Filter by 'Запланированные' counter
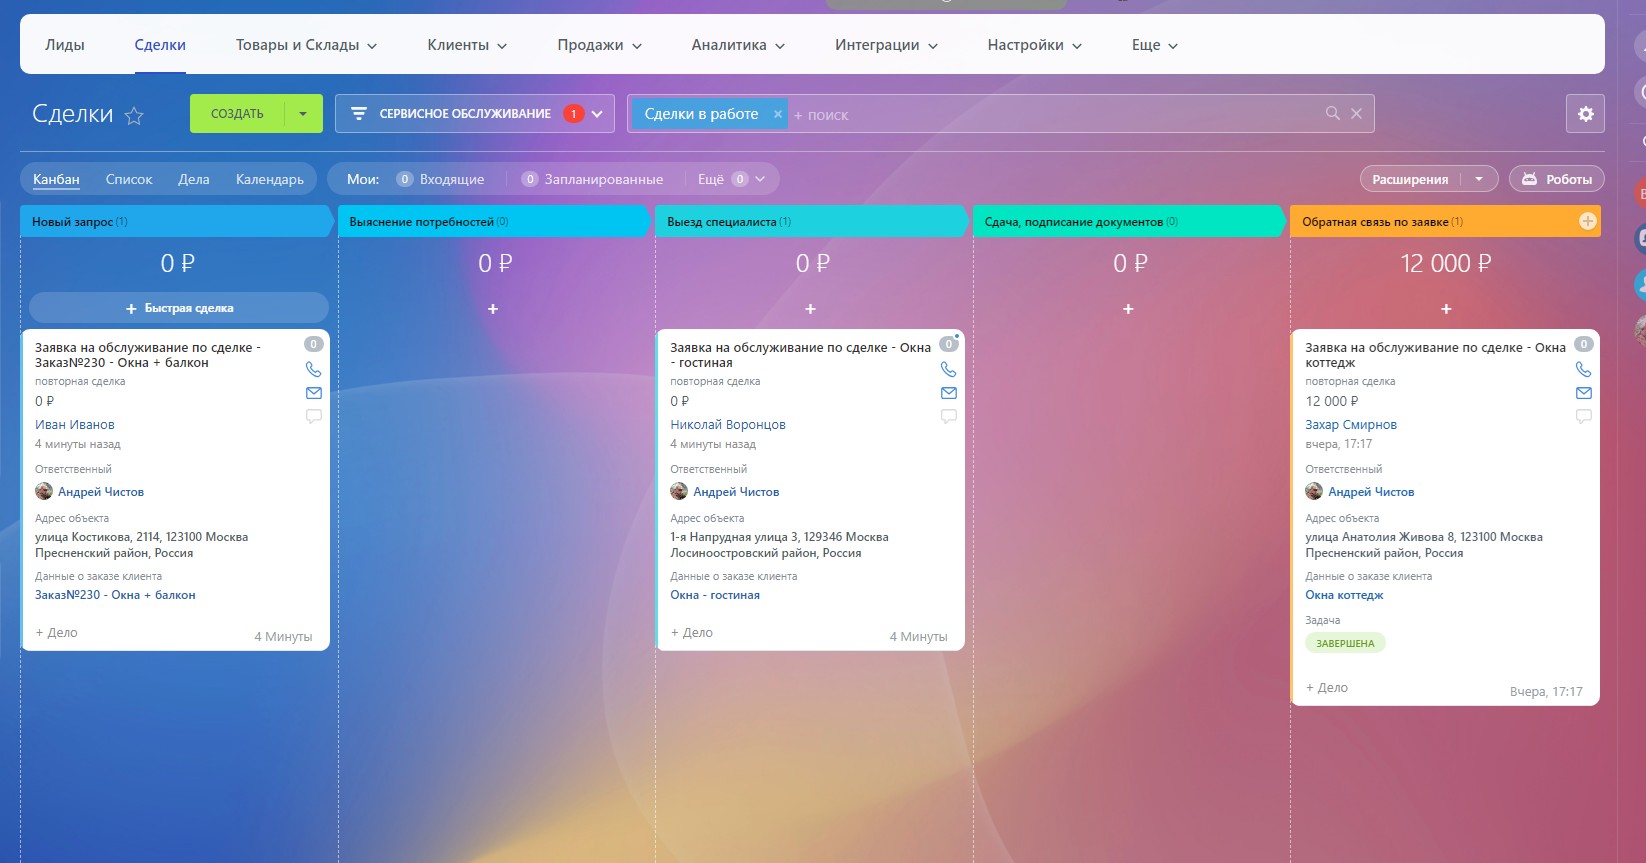Viewport: 1646px width, 863px height. [592, 179]
